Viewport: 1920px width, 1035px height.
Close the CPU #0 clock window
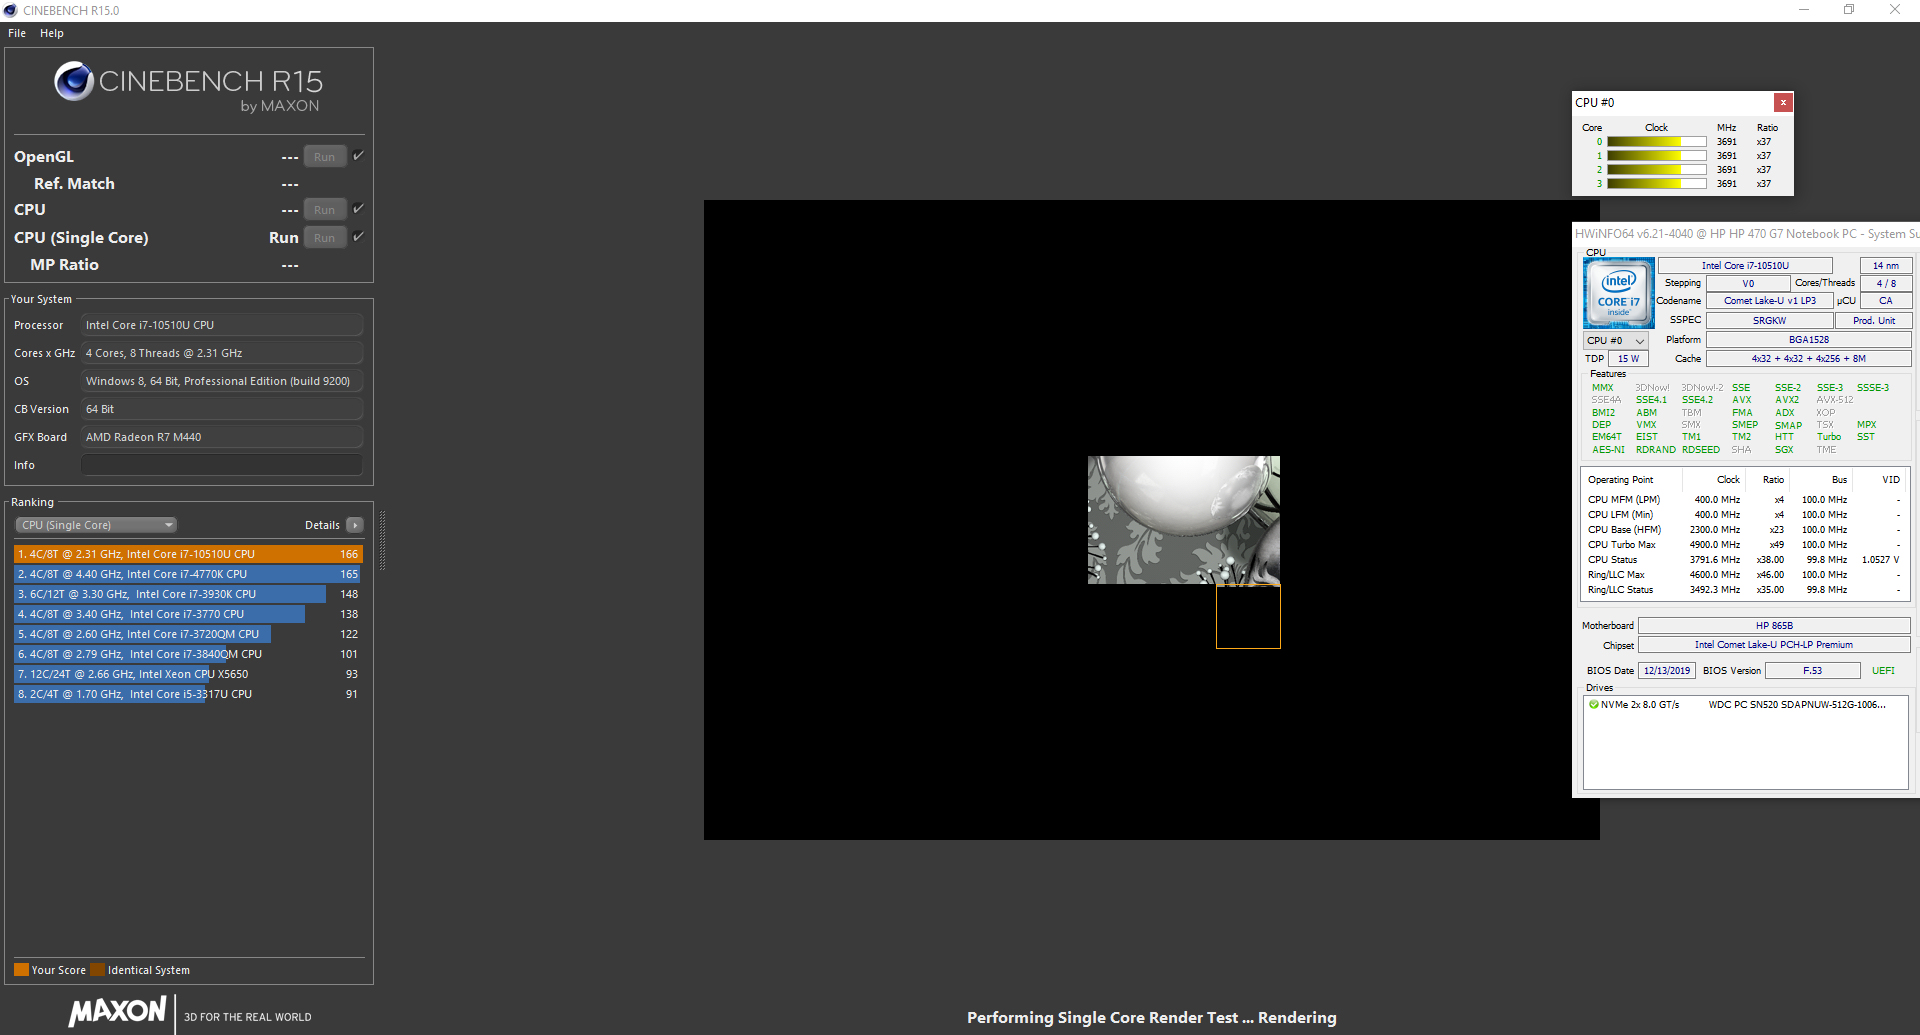[1783, 102]
